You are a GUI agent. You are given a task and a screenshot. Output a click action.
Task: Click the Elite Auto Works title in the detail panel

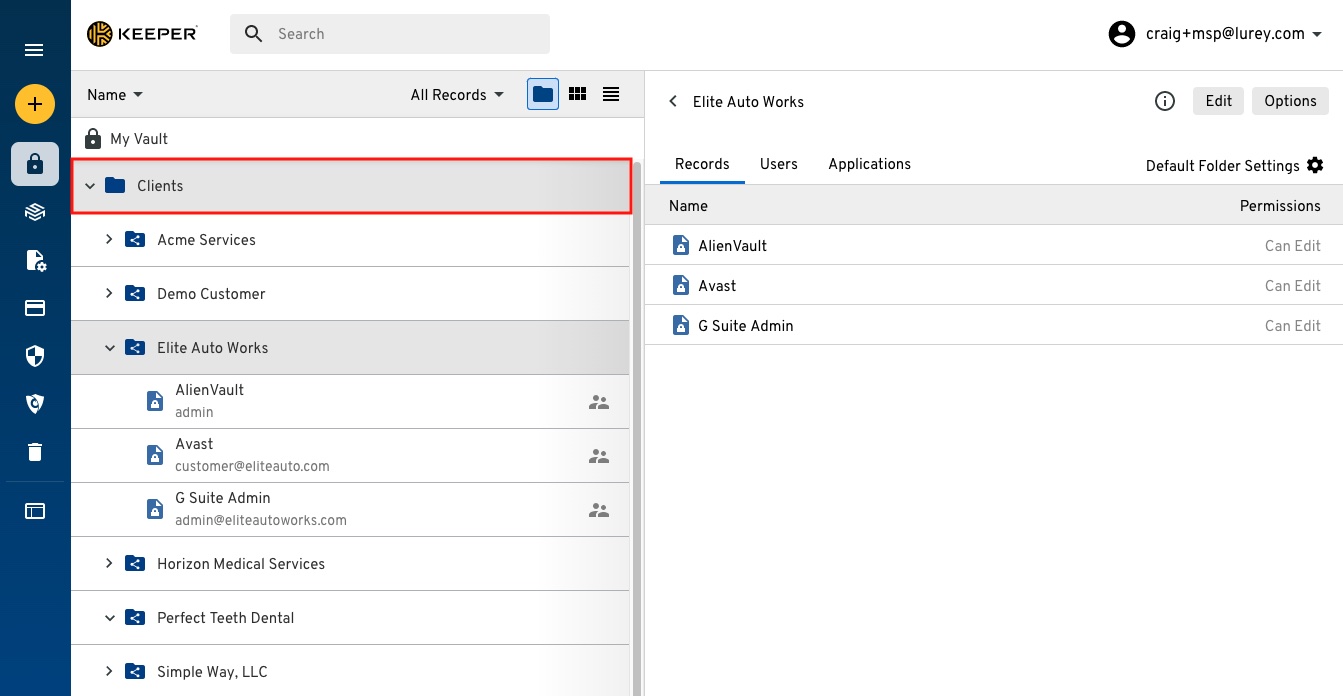(748, 102)
